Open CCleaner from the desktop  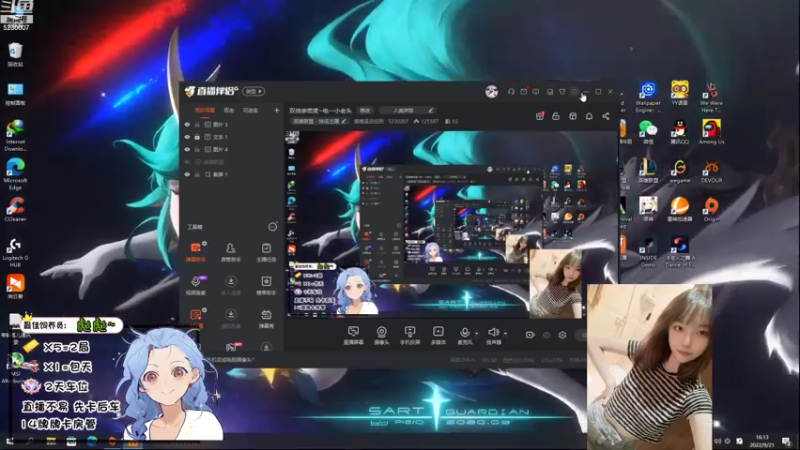(x=15, y=210)
